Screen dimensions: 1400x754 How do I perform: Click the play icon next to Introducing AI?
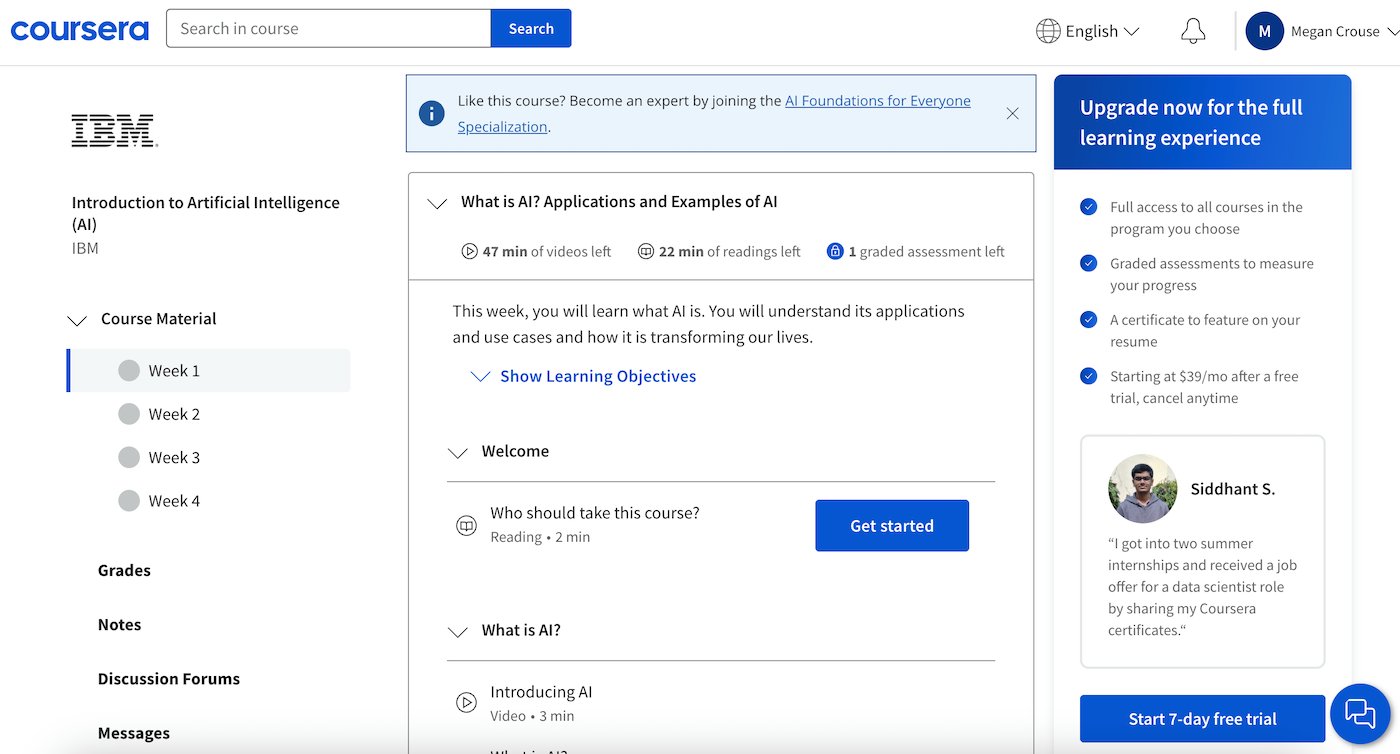tap(466, 702)
